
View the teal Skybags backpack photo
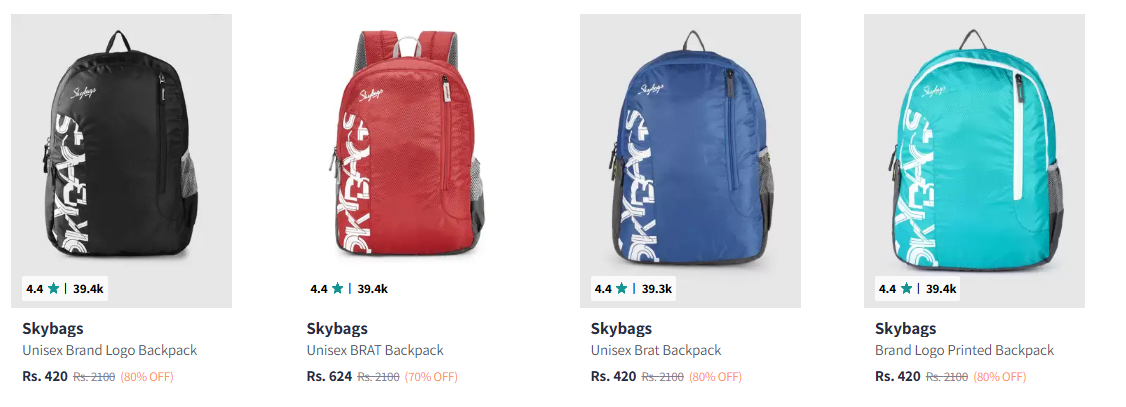point(974,150)
